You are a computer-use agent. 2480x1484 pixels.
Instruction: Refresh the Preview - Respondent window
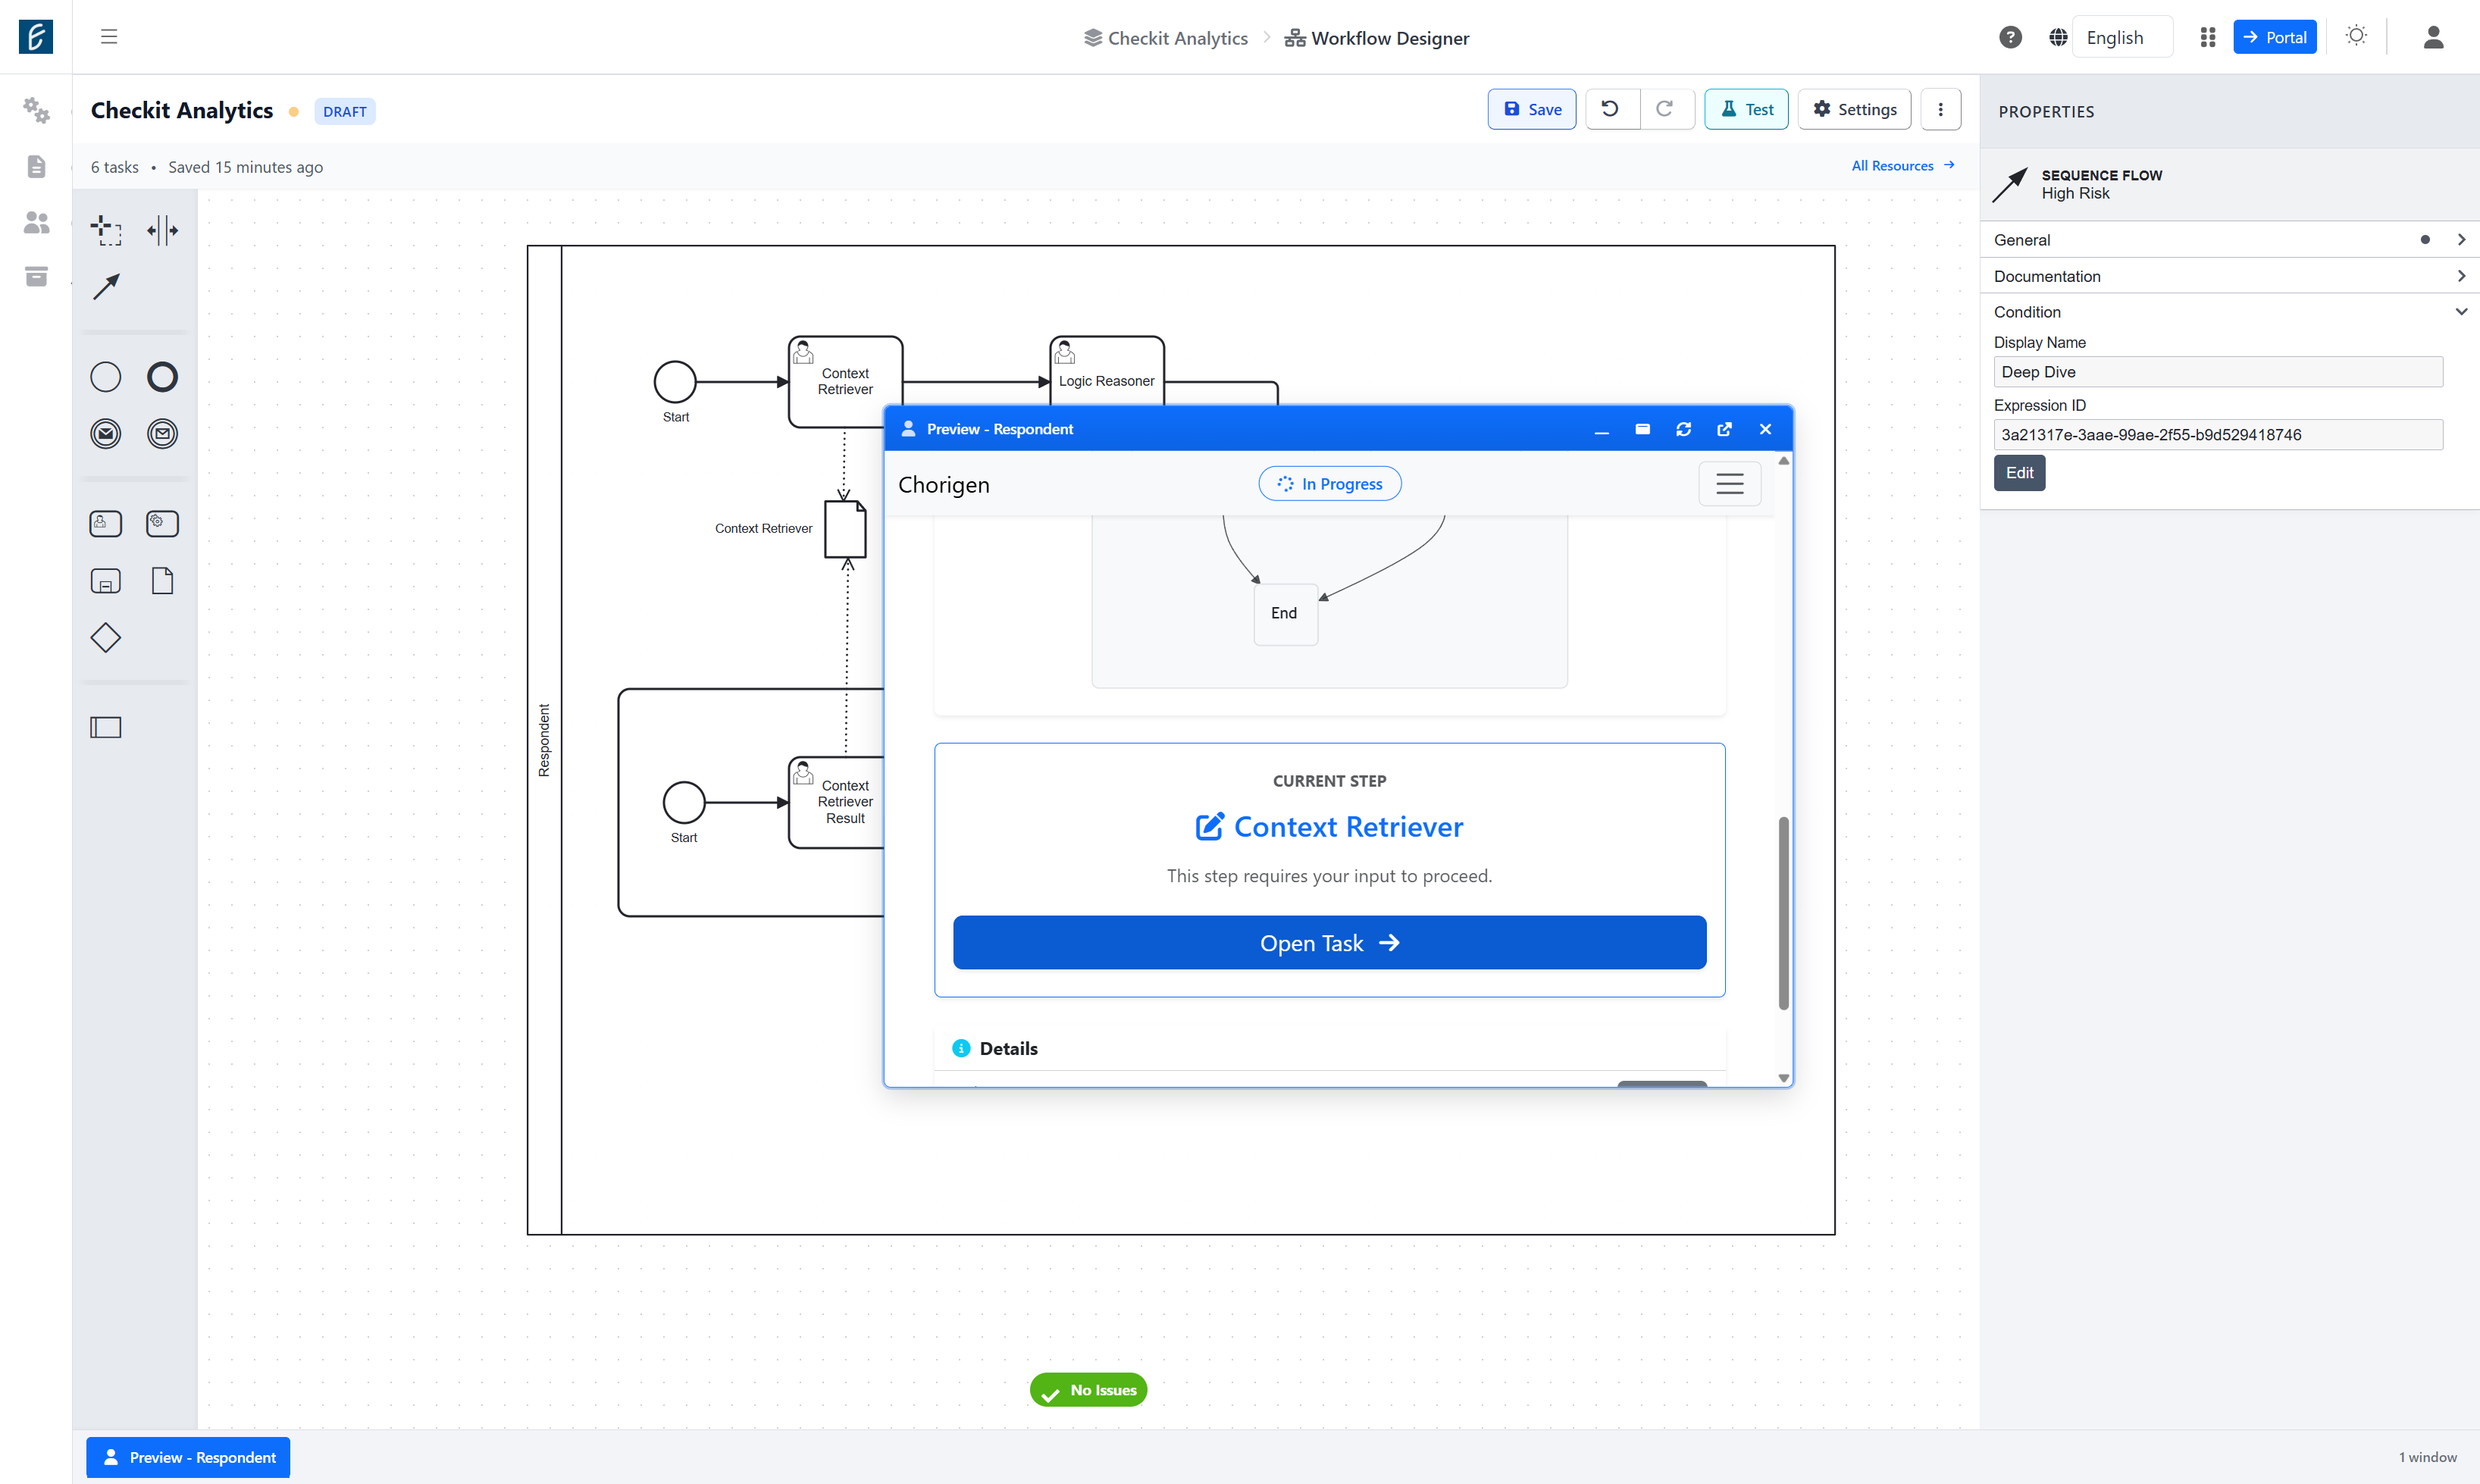click(1683, 429)
